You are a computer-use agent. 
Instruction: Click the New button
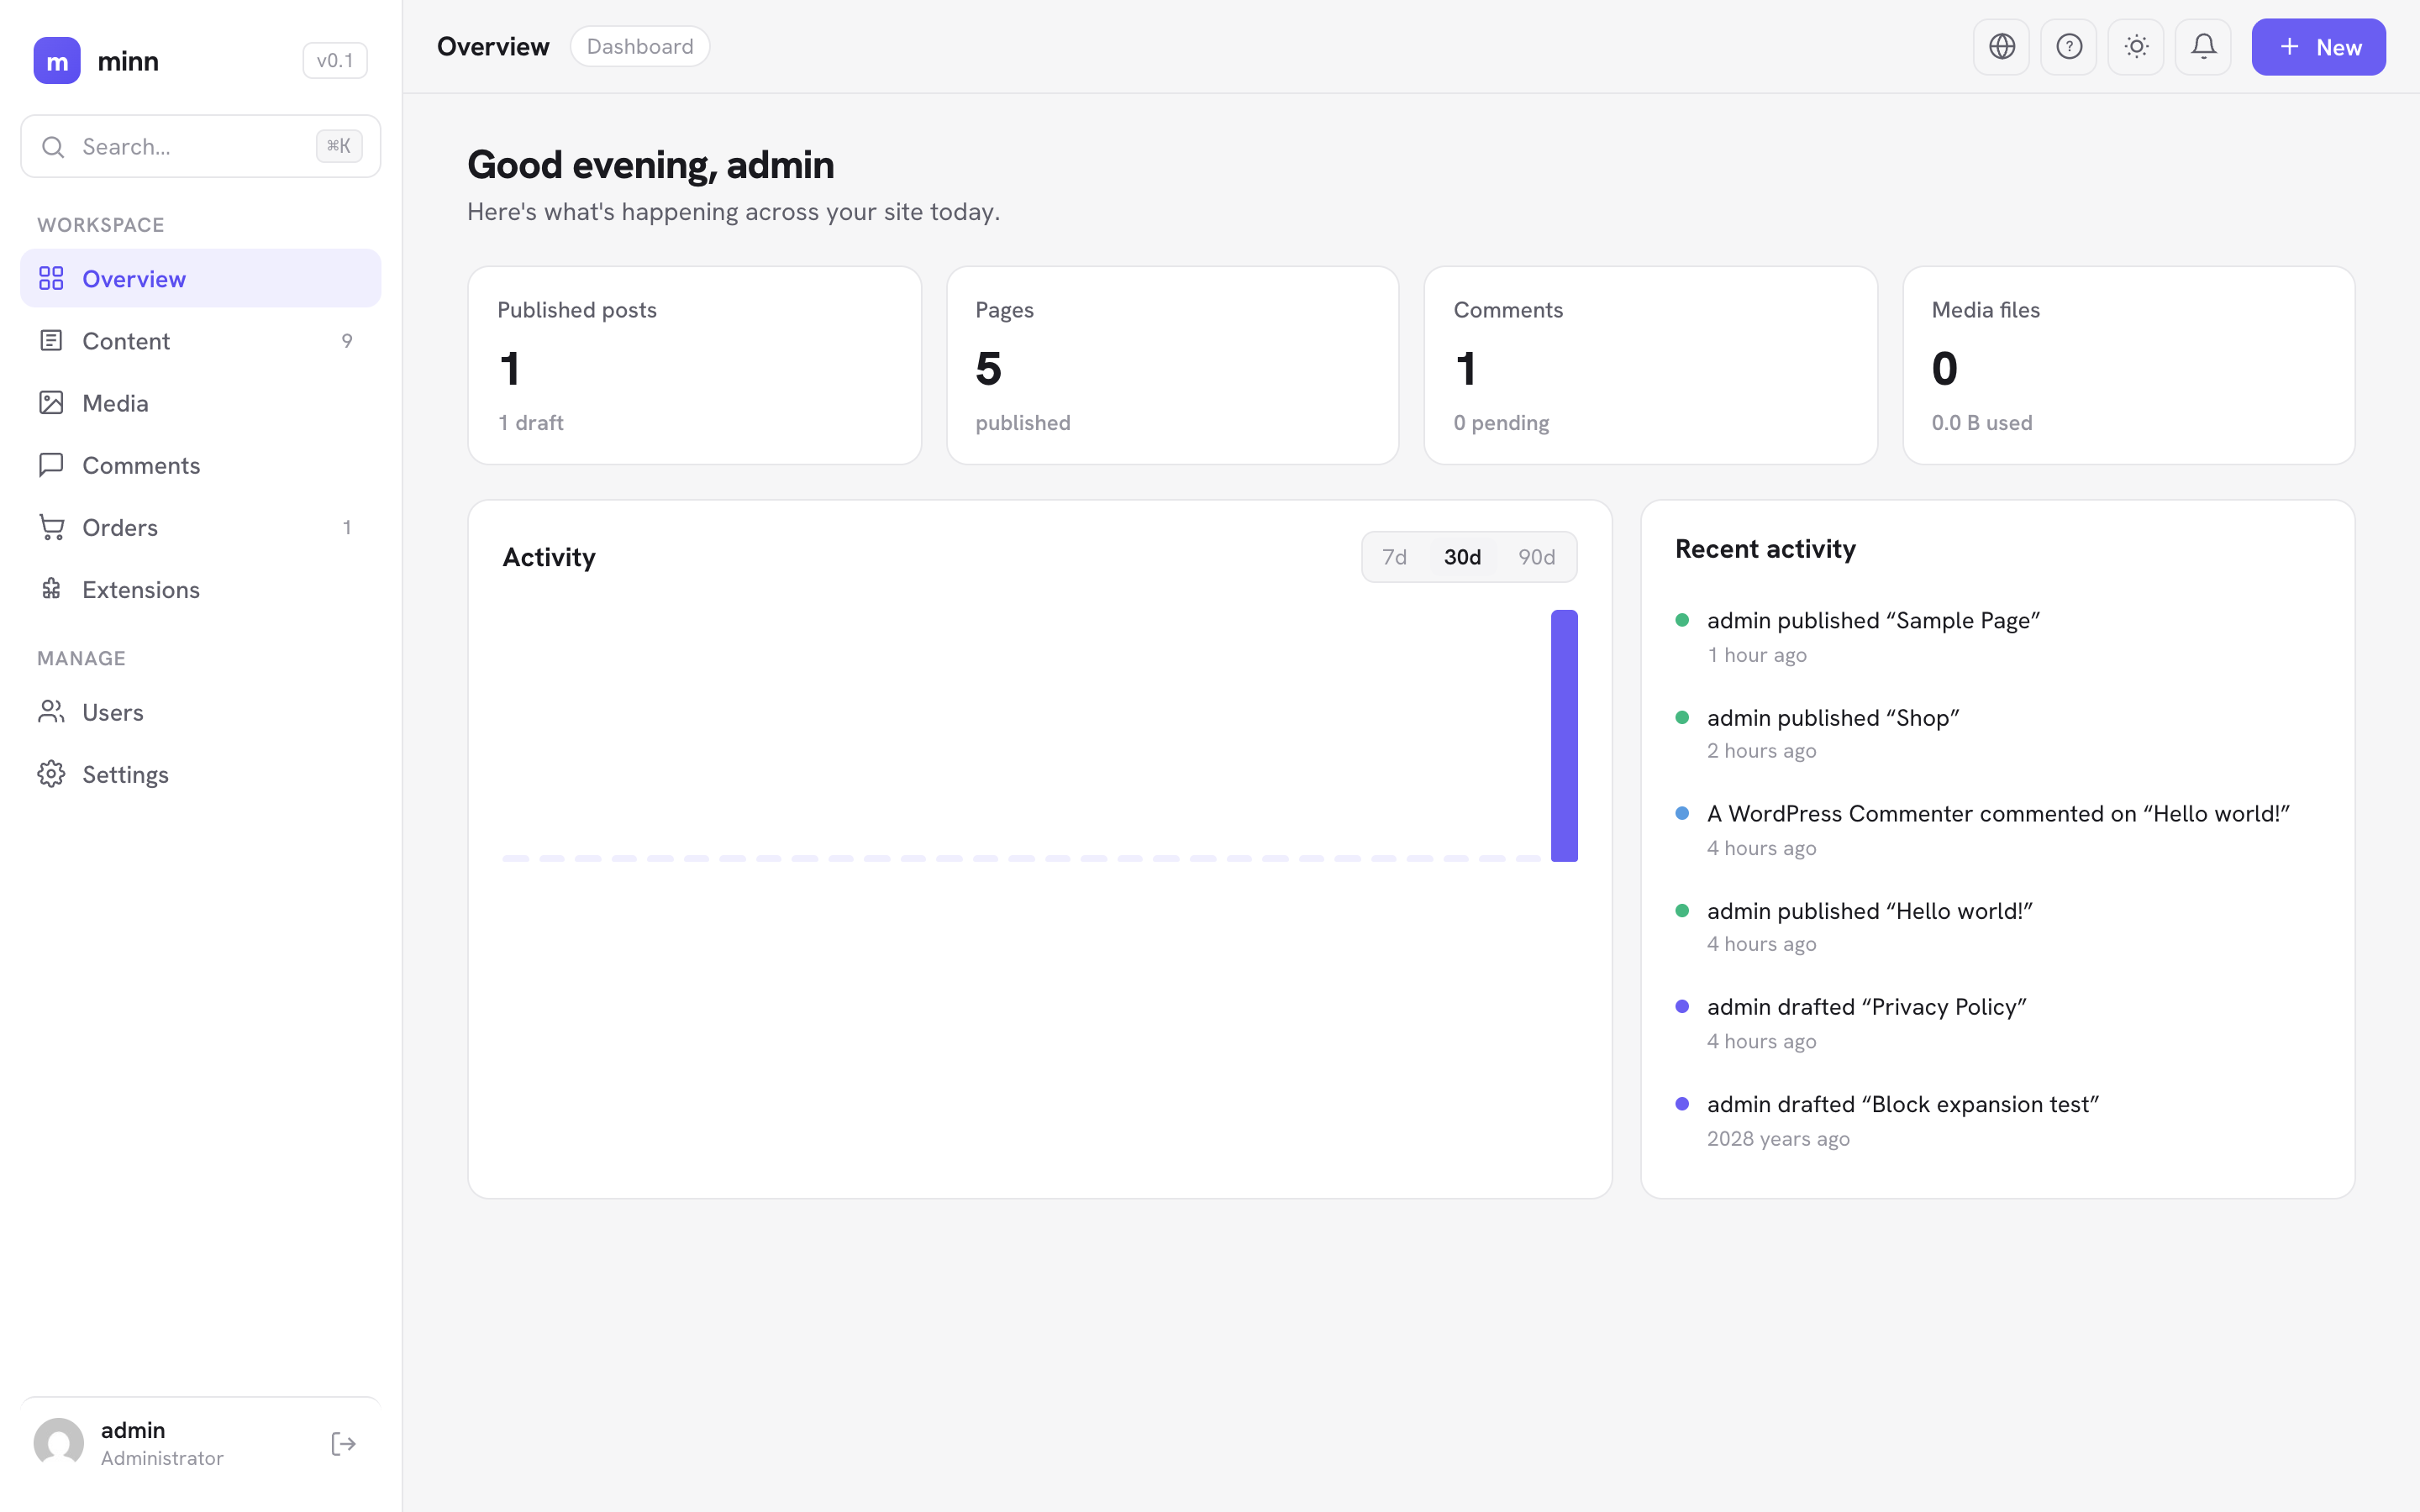coord(2318,47)
